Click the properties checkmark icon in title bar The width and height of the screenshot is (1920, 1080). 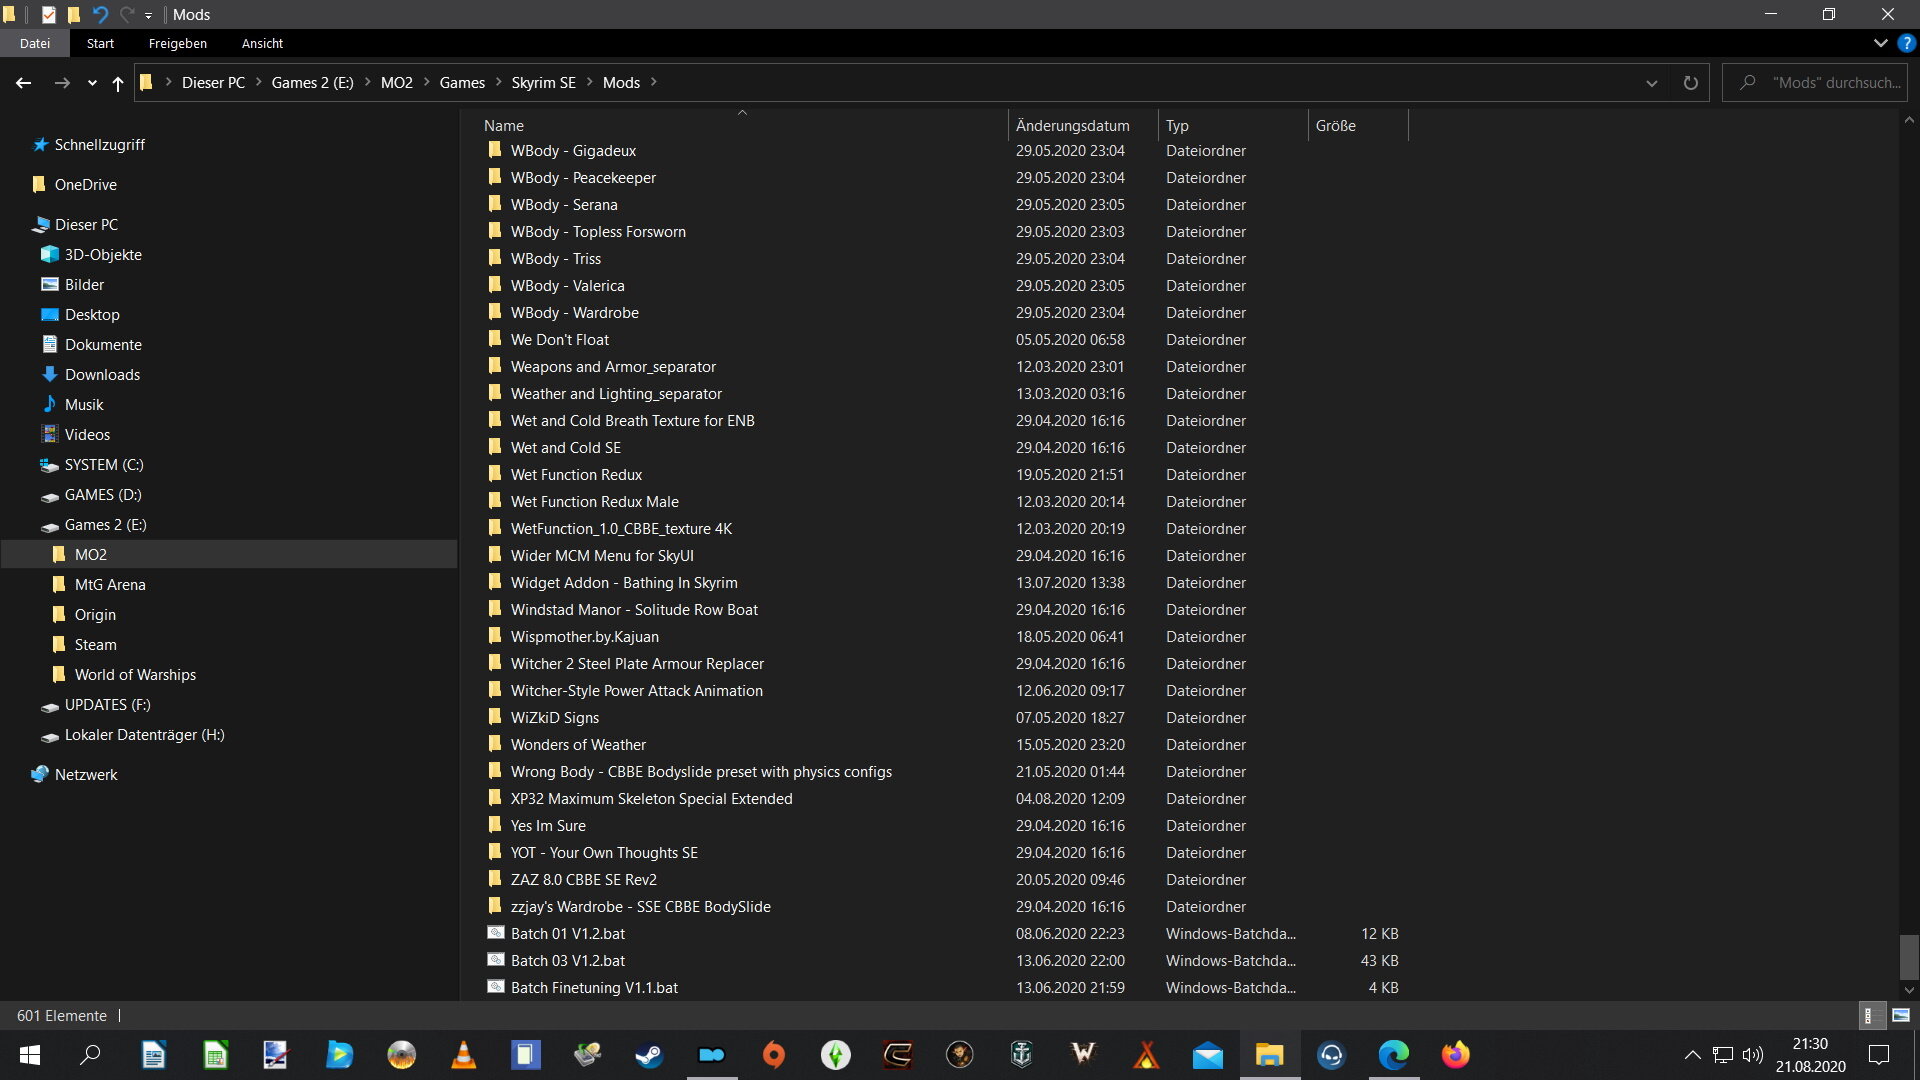click(x=48, y=14)
